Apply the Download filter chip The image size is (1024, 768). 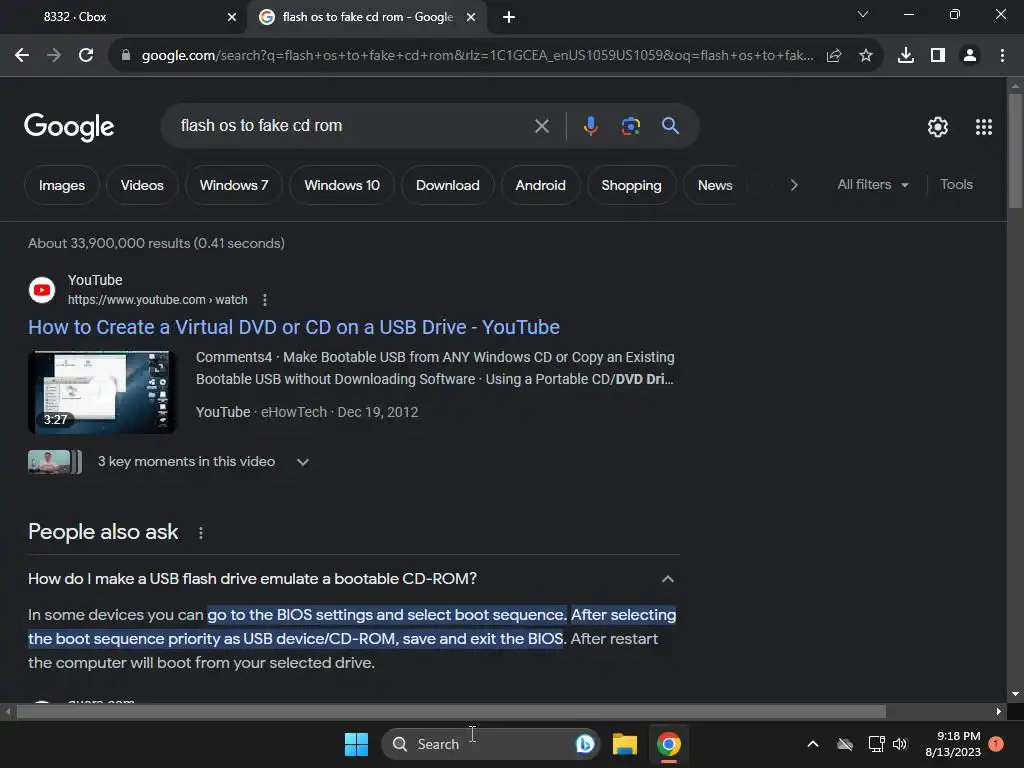447,185
